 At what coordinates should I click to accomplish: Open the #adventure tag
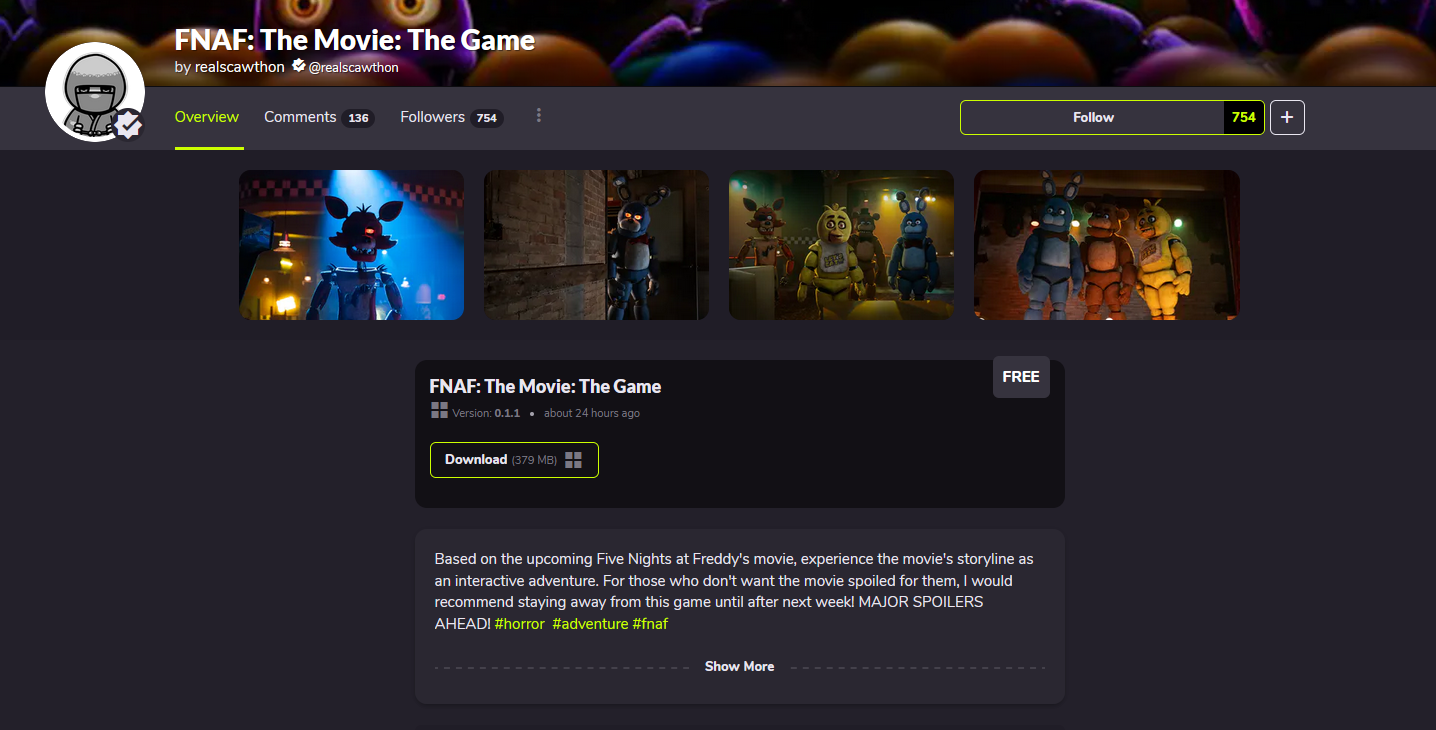(x=590, y=624)
